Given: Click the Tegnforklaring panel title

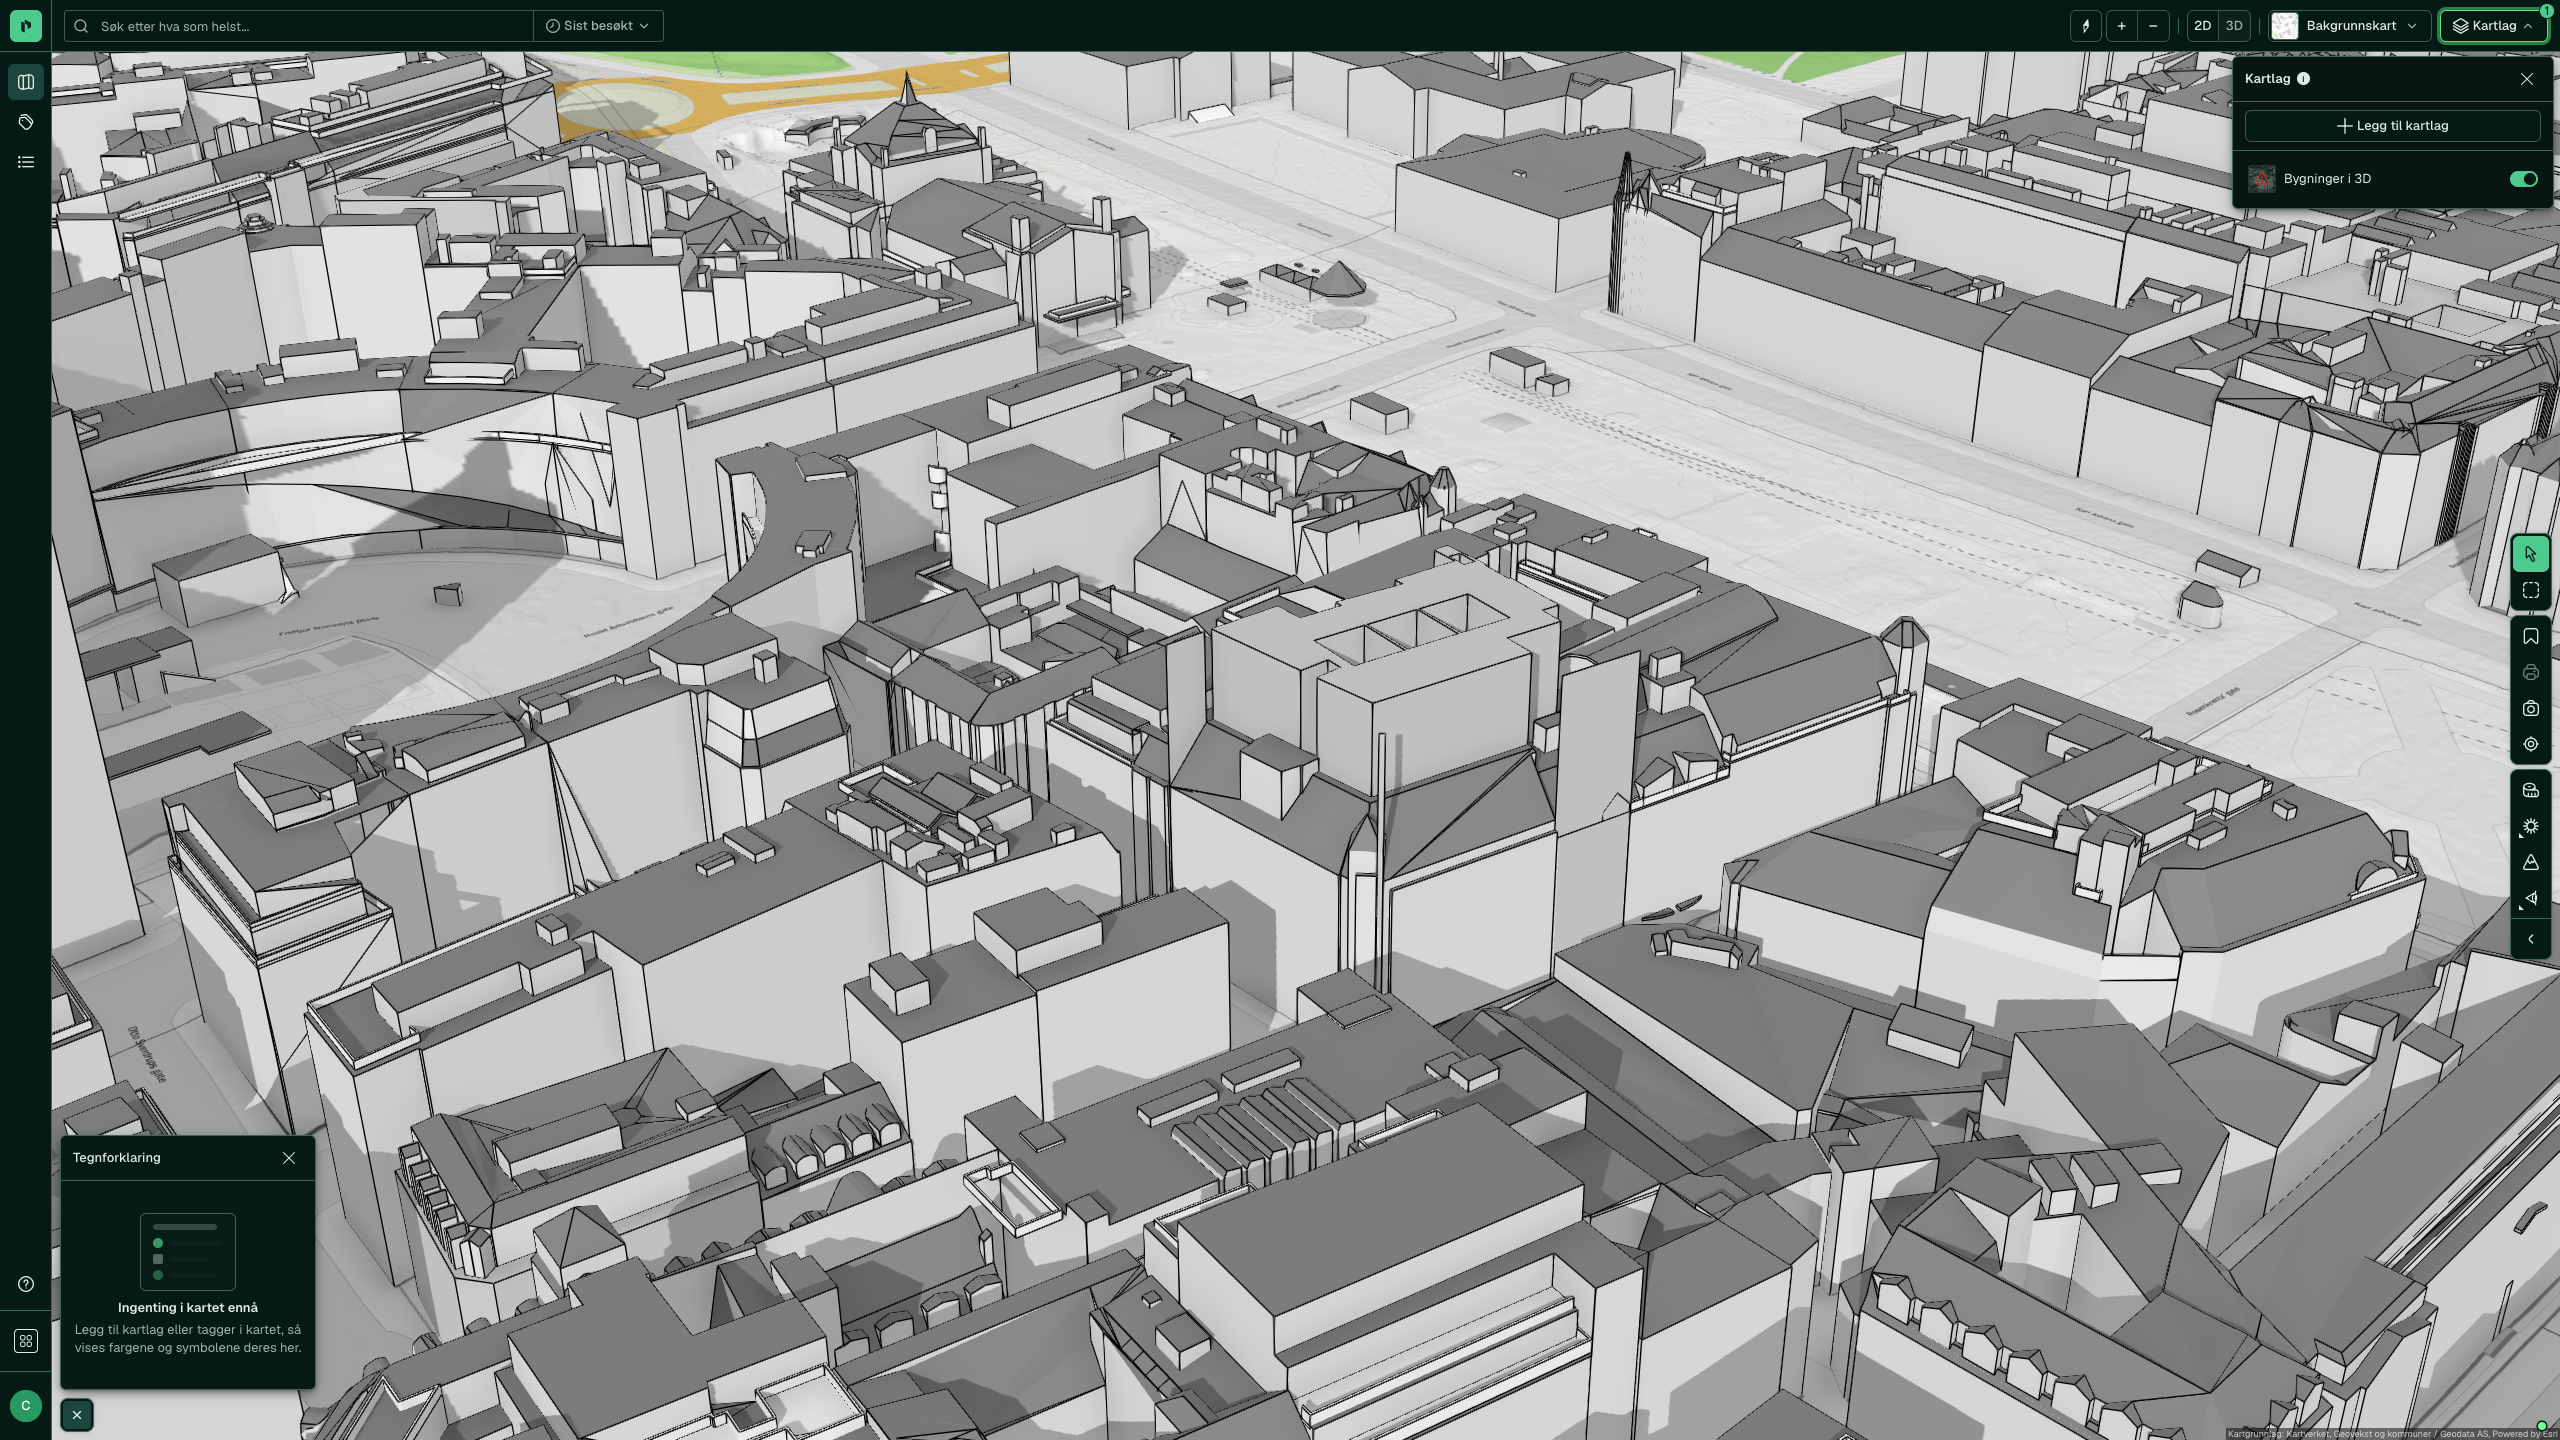Looking at the screenshot, I should click(116, 1158).
